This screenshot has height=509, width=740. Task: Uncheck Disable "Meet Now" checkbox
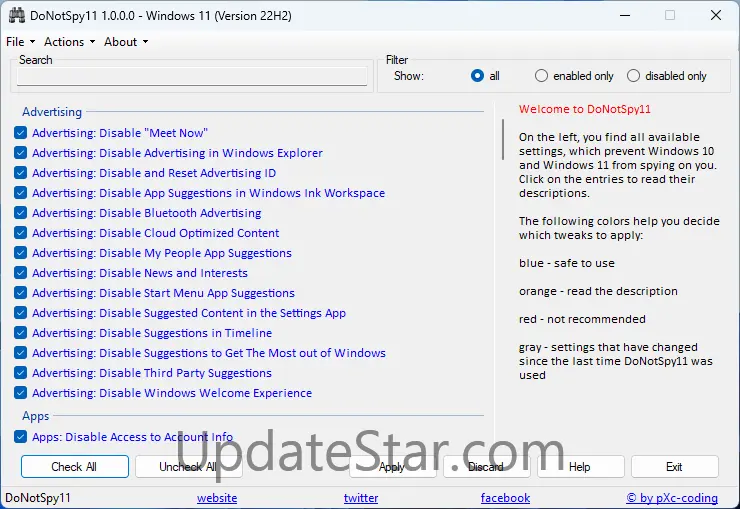[20, 133]
